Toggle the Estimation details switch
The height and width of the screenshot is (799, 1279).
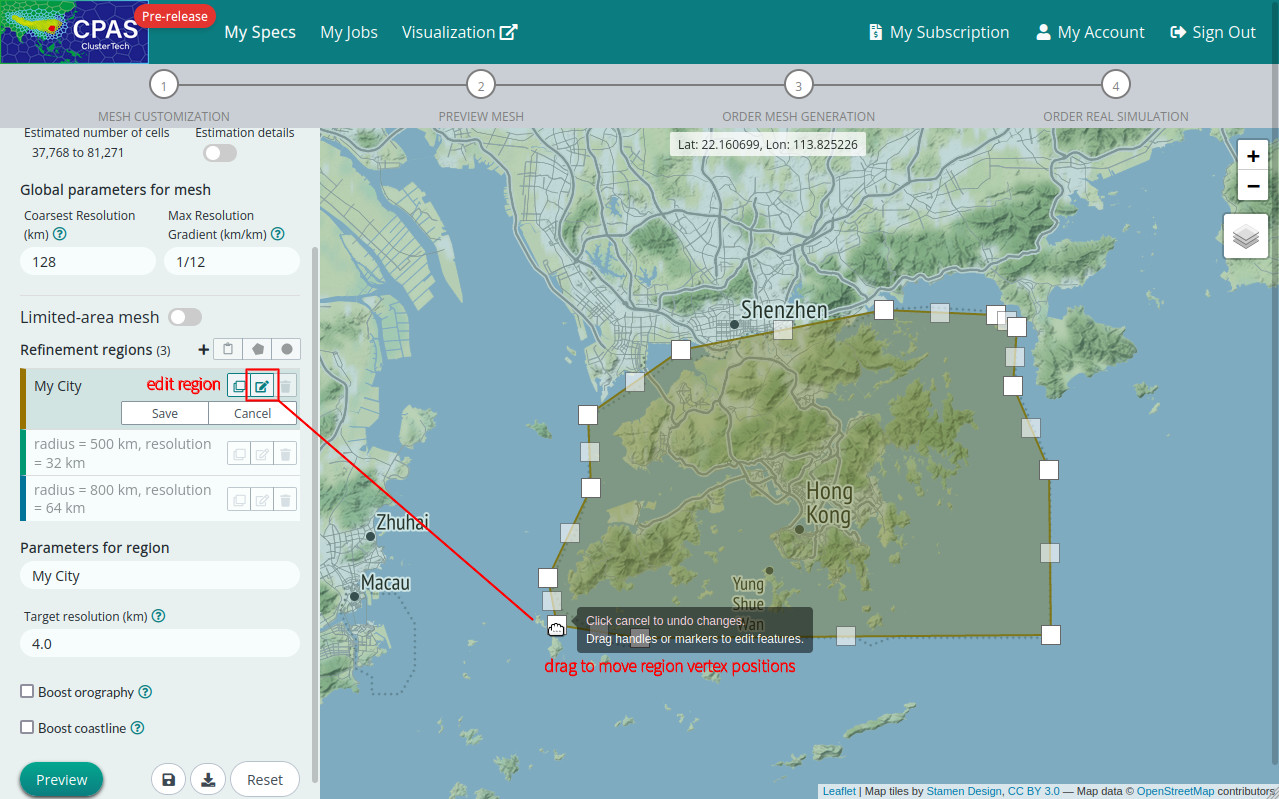pyautogui.click(x=220, y=153)
